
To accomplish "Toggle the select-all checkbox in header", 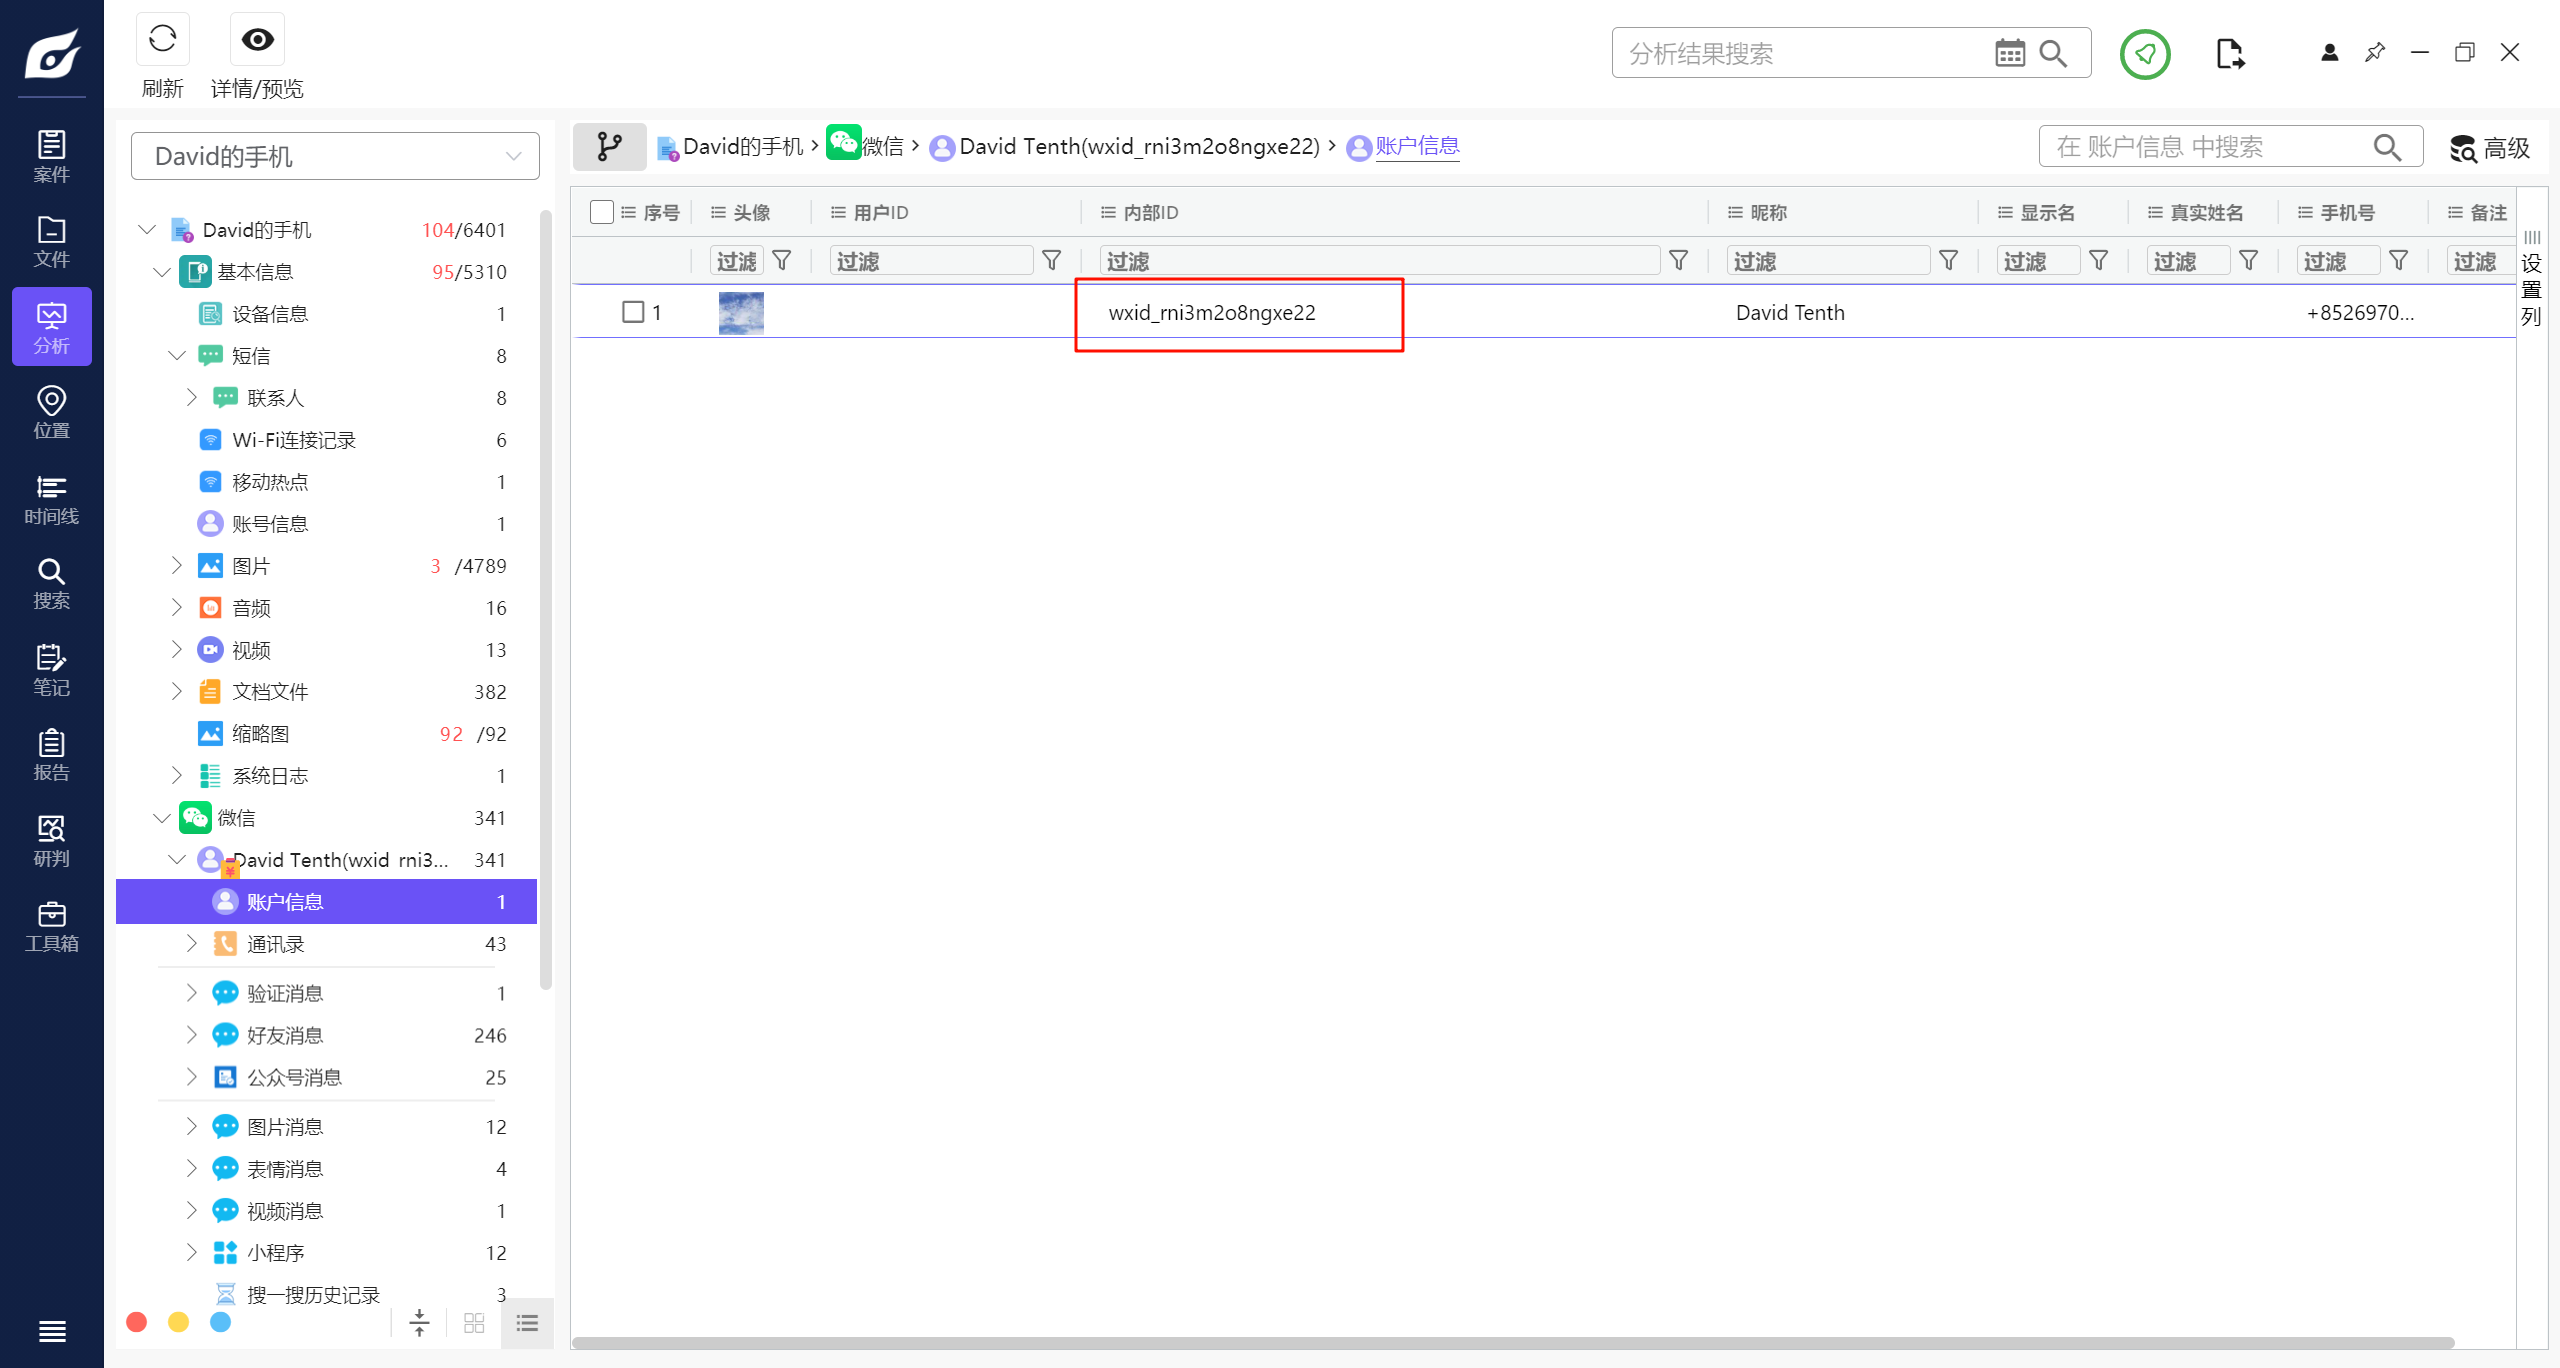I will point(601,212).
